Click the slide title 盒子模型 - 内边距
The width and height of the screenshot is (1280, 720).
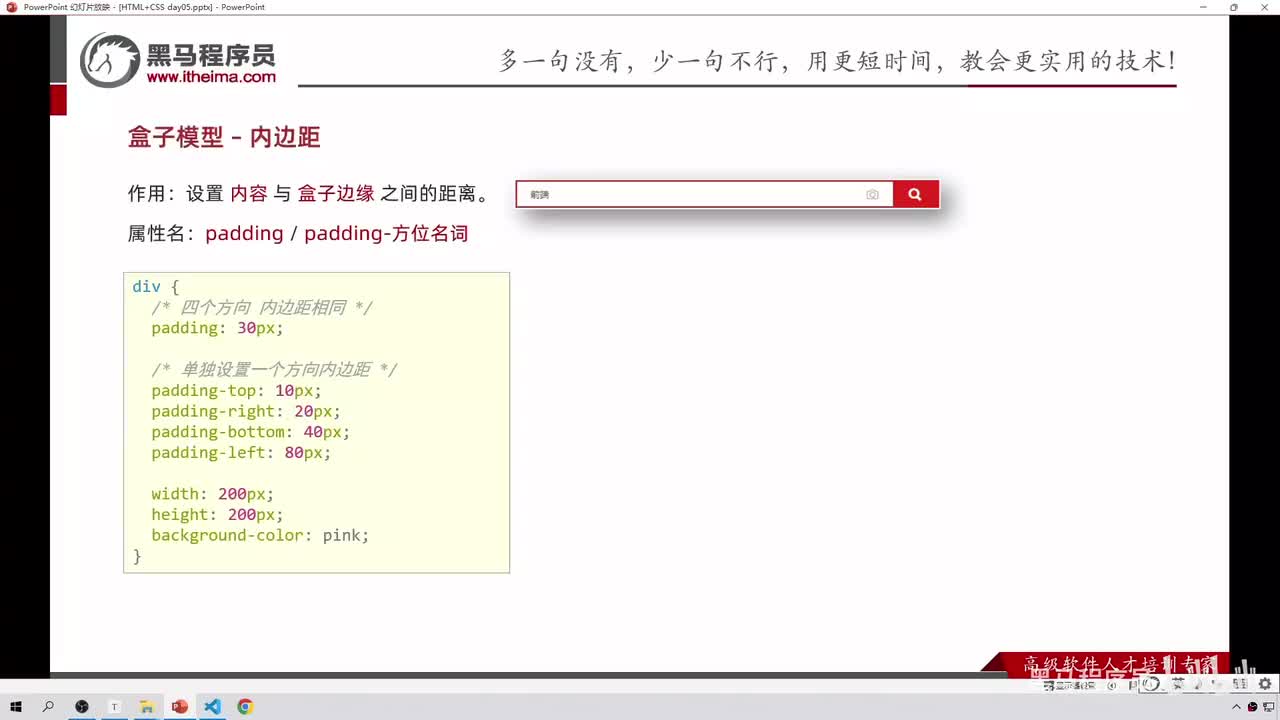(x=224, y=137)
